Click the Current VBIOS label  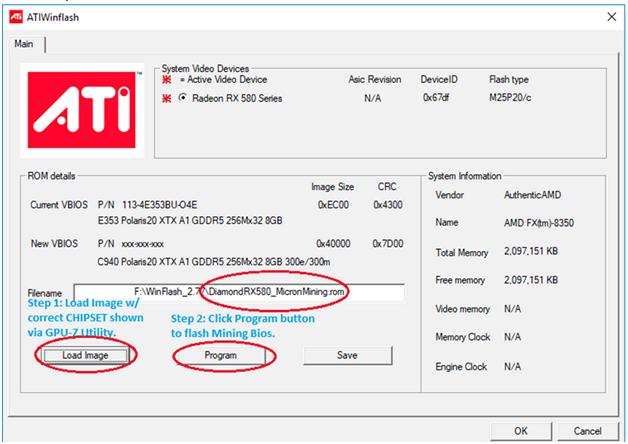click(x=59, y=205)
